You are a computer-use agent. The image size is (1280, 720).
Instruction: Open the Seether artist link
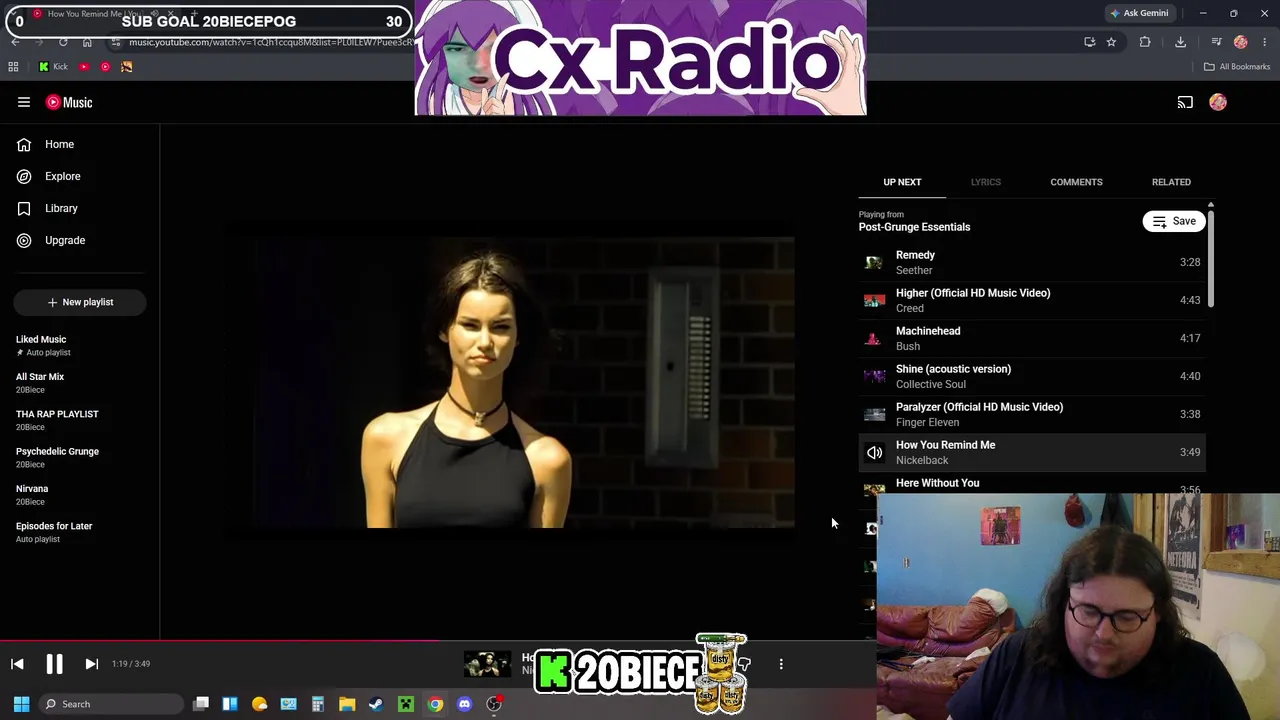914,270
